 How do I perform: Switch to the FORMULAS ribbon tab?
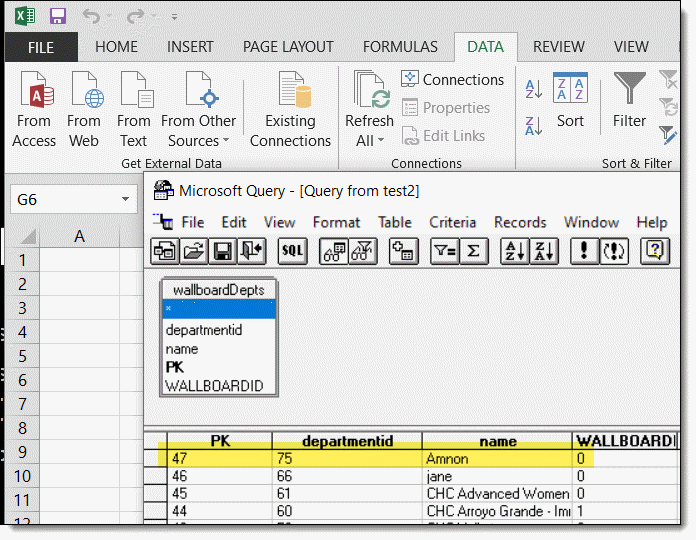(x=400, y=47)
